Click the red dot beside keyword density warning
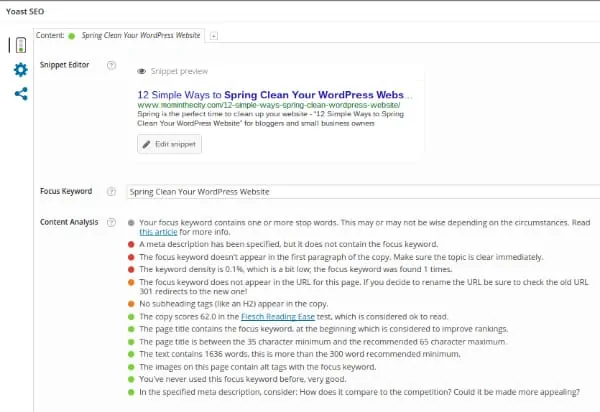The image size is (600, 412). tap(131, 269)
